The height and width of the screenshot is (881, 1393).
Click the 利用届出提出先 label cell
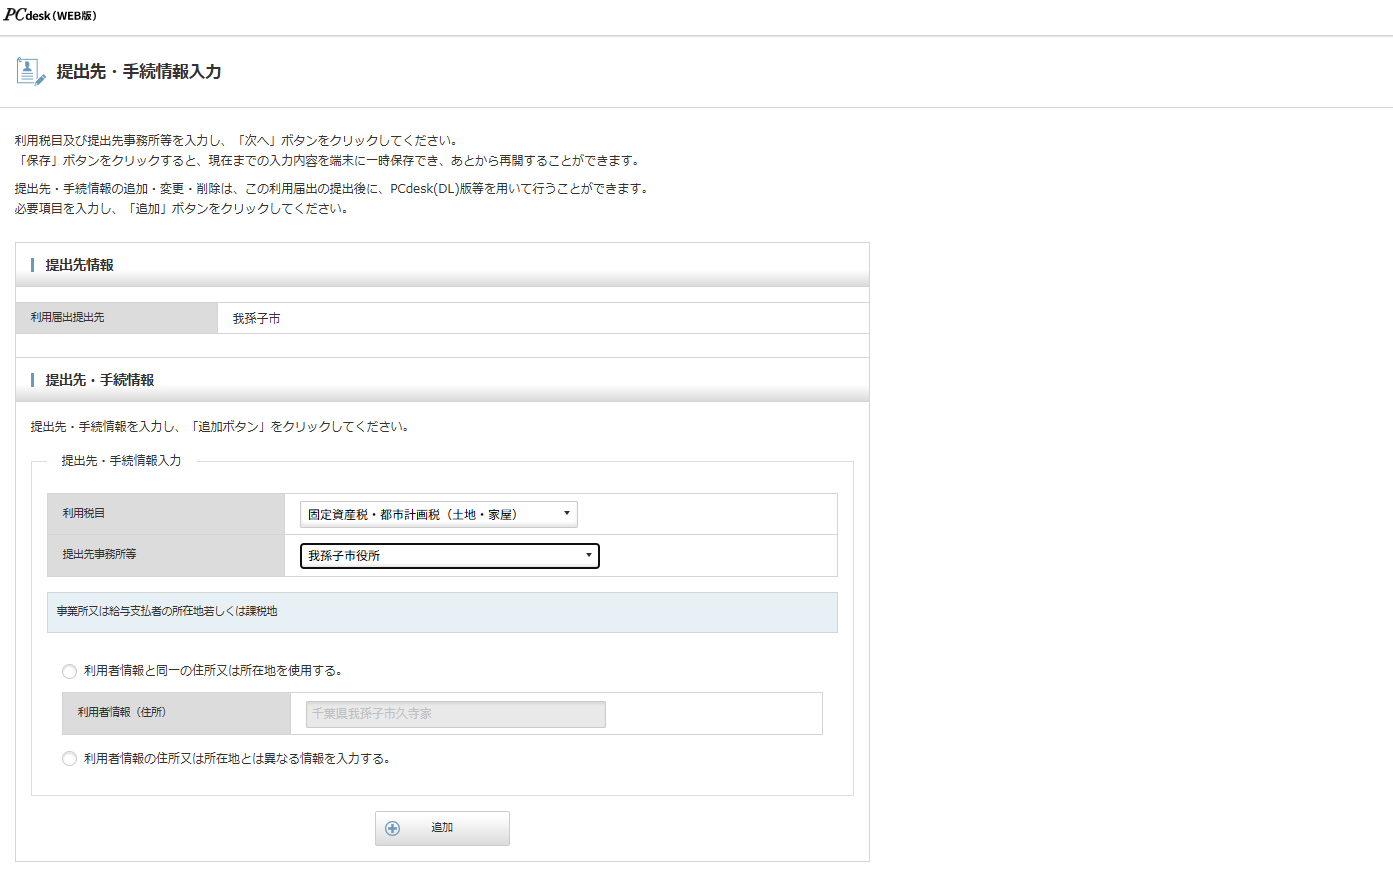[x=117, y=318]
